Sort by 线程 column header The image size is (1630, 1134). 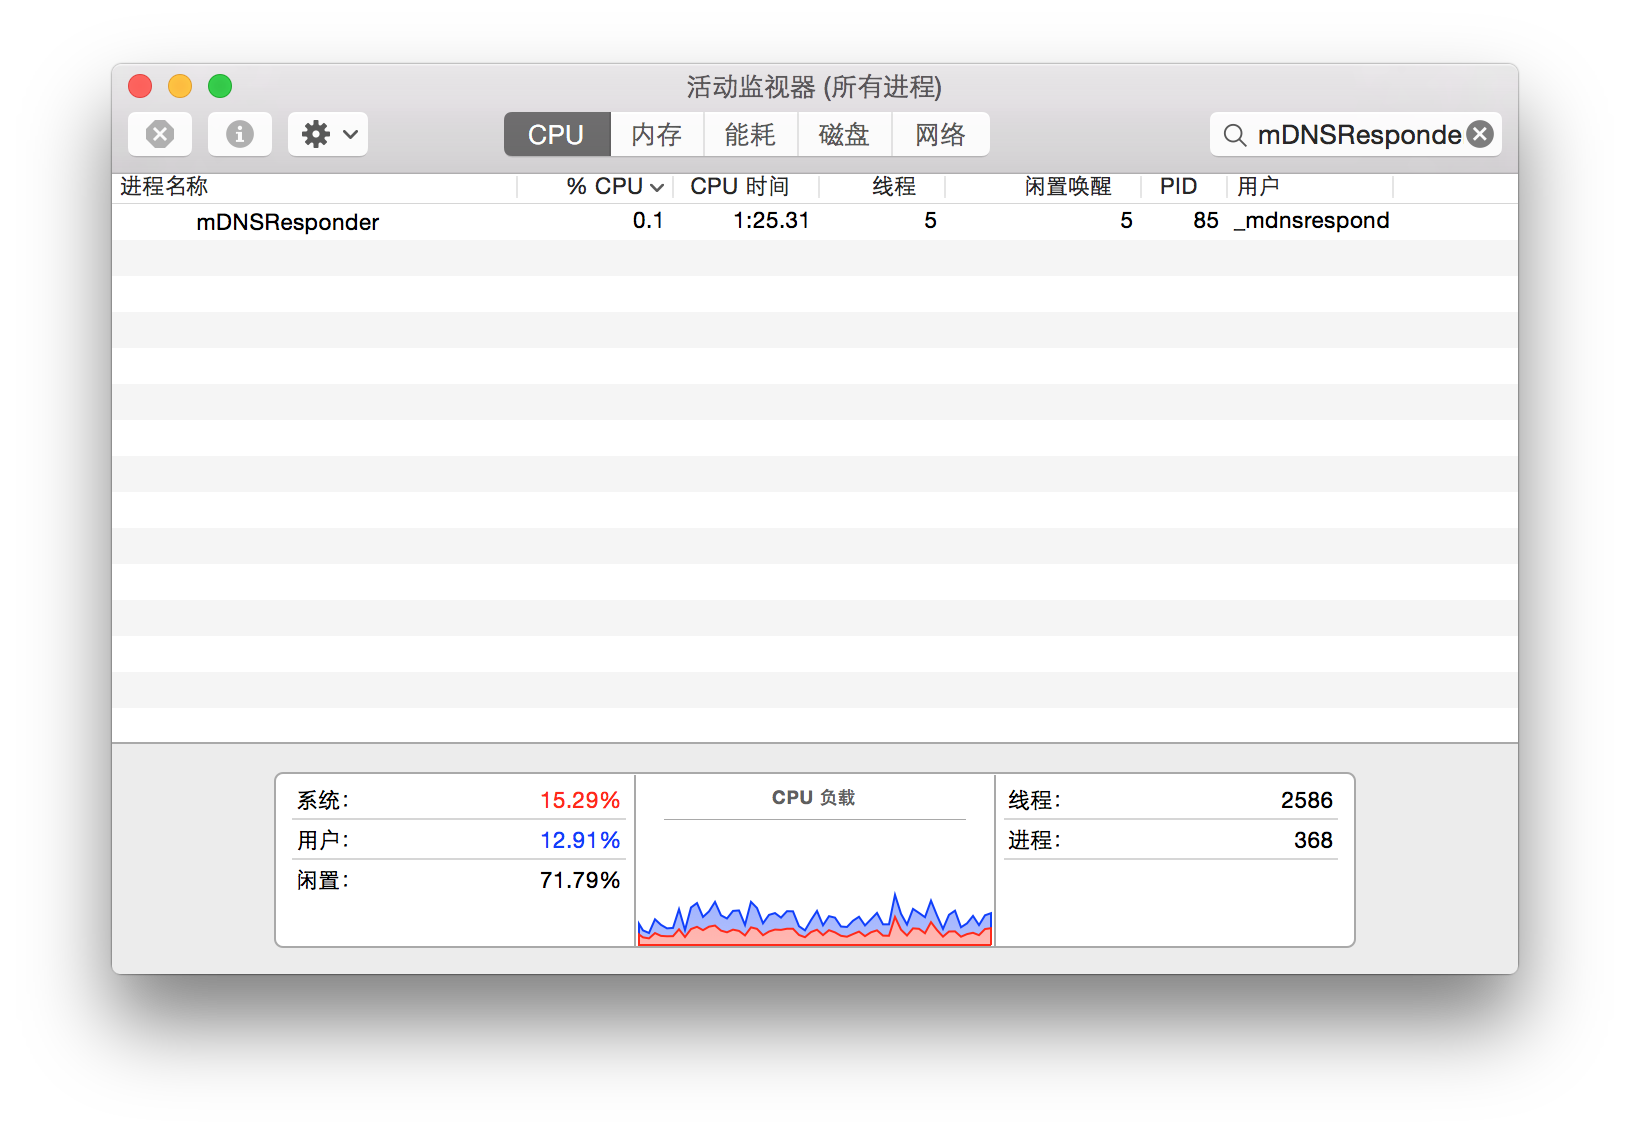[882, 187]
